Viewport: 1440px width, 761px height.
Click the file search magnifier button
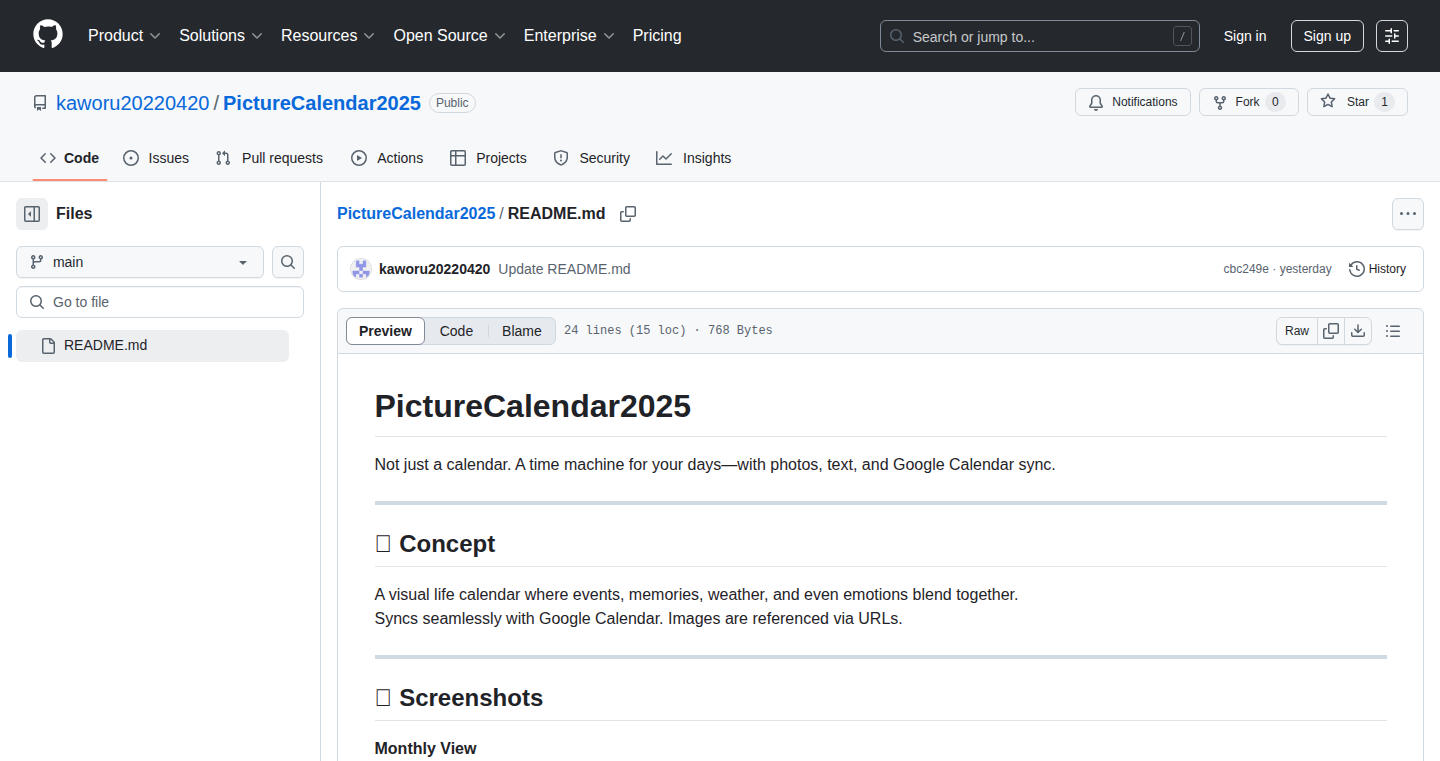(288, 262)
